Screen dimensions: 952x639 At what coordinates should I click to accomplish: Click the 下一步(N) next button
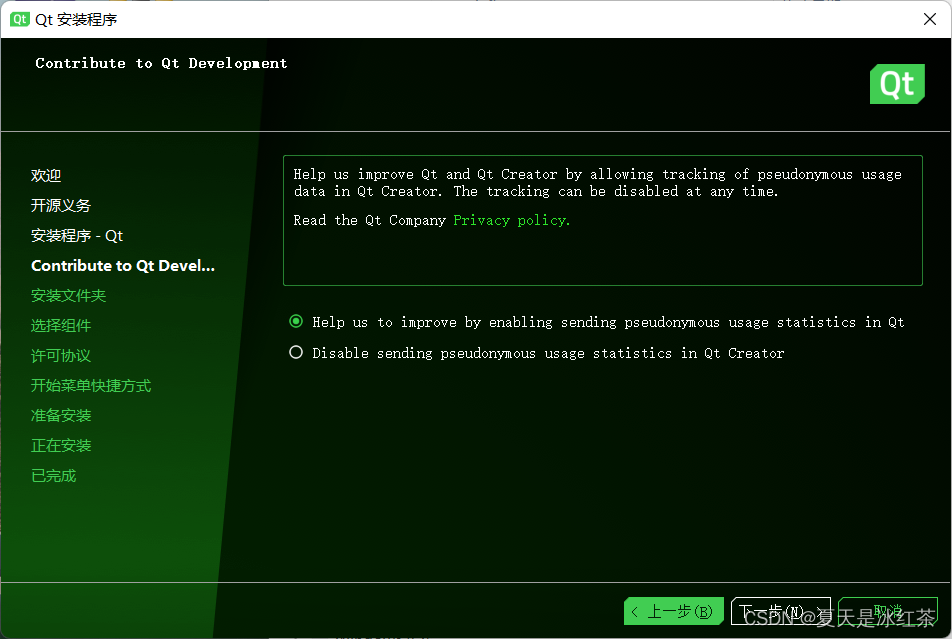[781, 611]
